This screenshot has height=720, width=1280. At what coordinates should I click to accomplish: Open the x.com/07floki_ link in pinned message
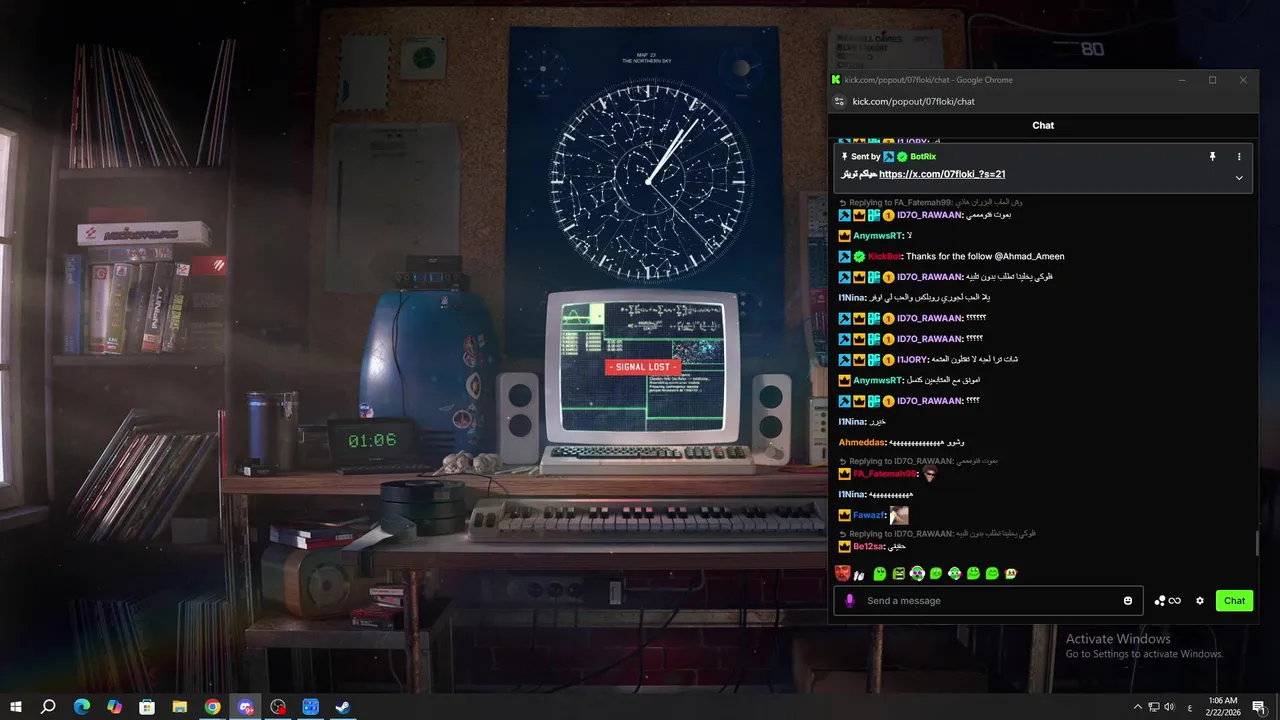[942, 174]
